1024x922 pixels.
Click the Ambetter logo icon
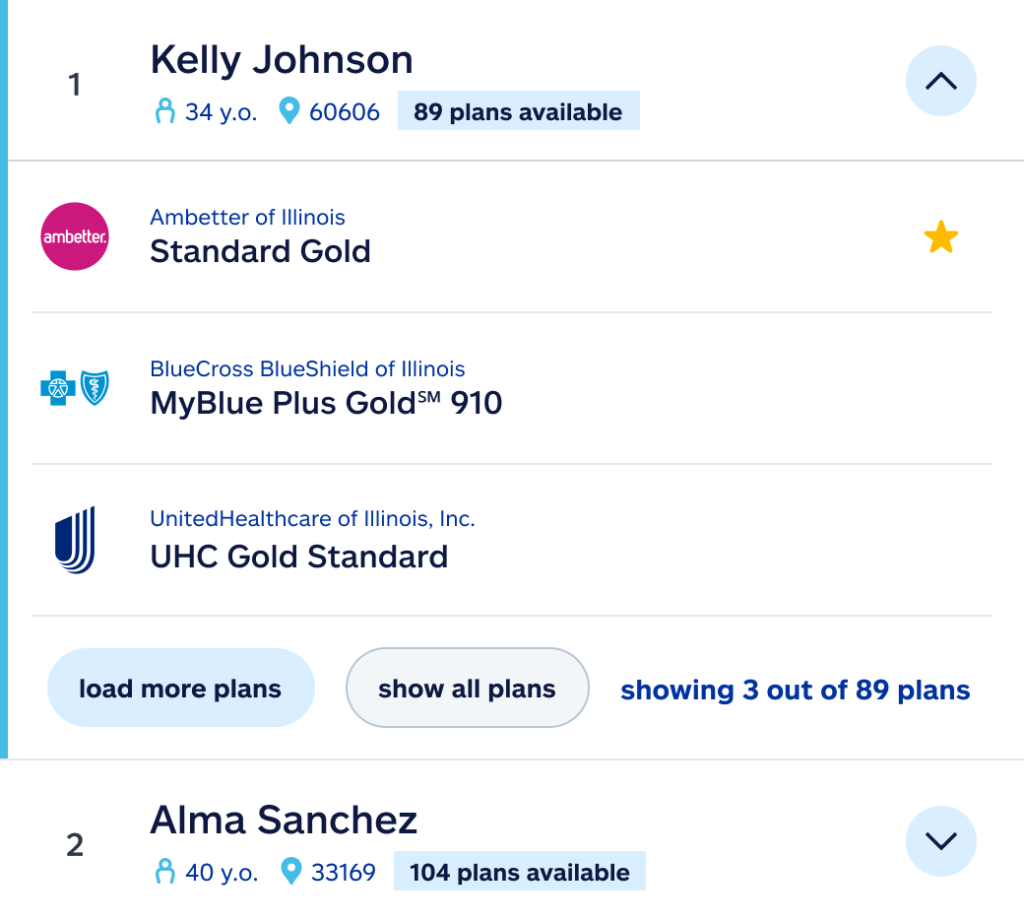point(75,237)
